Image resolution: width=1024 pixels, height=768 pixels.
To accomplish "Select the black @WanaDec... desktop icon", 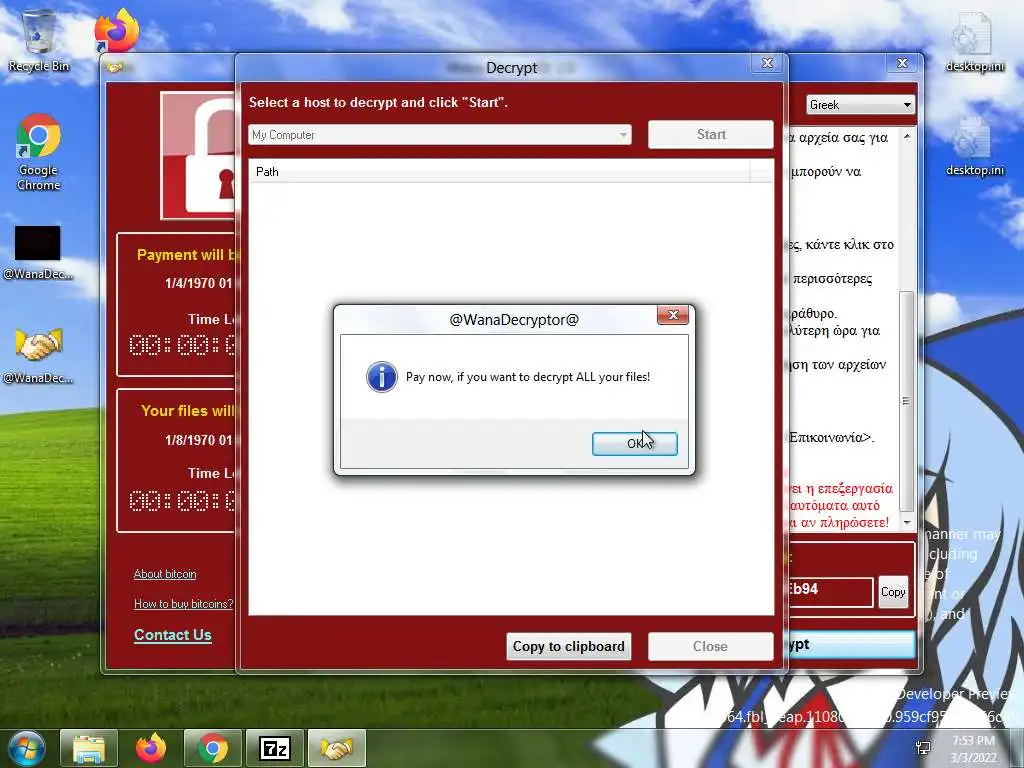I will (37, 252).
